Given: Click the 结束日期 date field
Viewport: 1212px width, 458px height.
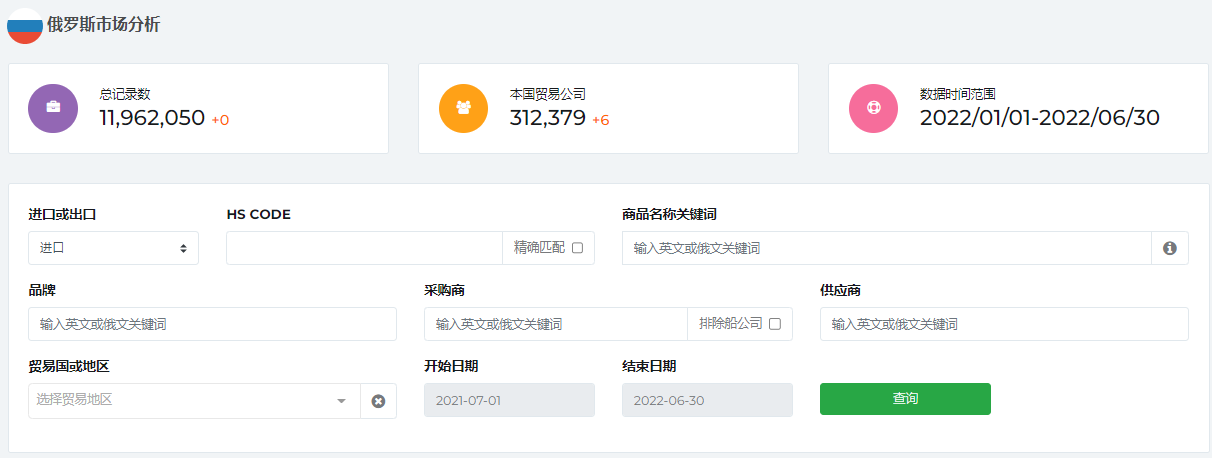Looking at the screenshot, I should point(707,400).
